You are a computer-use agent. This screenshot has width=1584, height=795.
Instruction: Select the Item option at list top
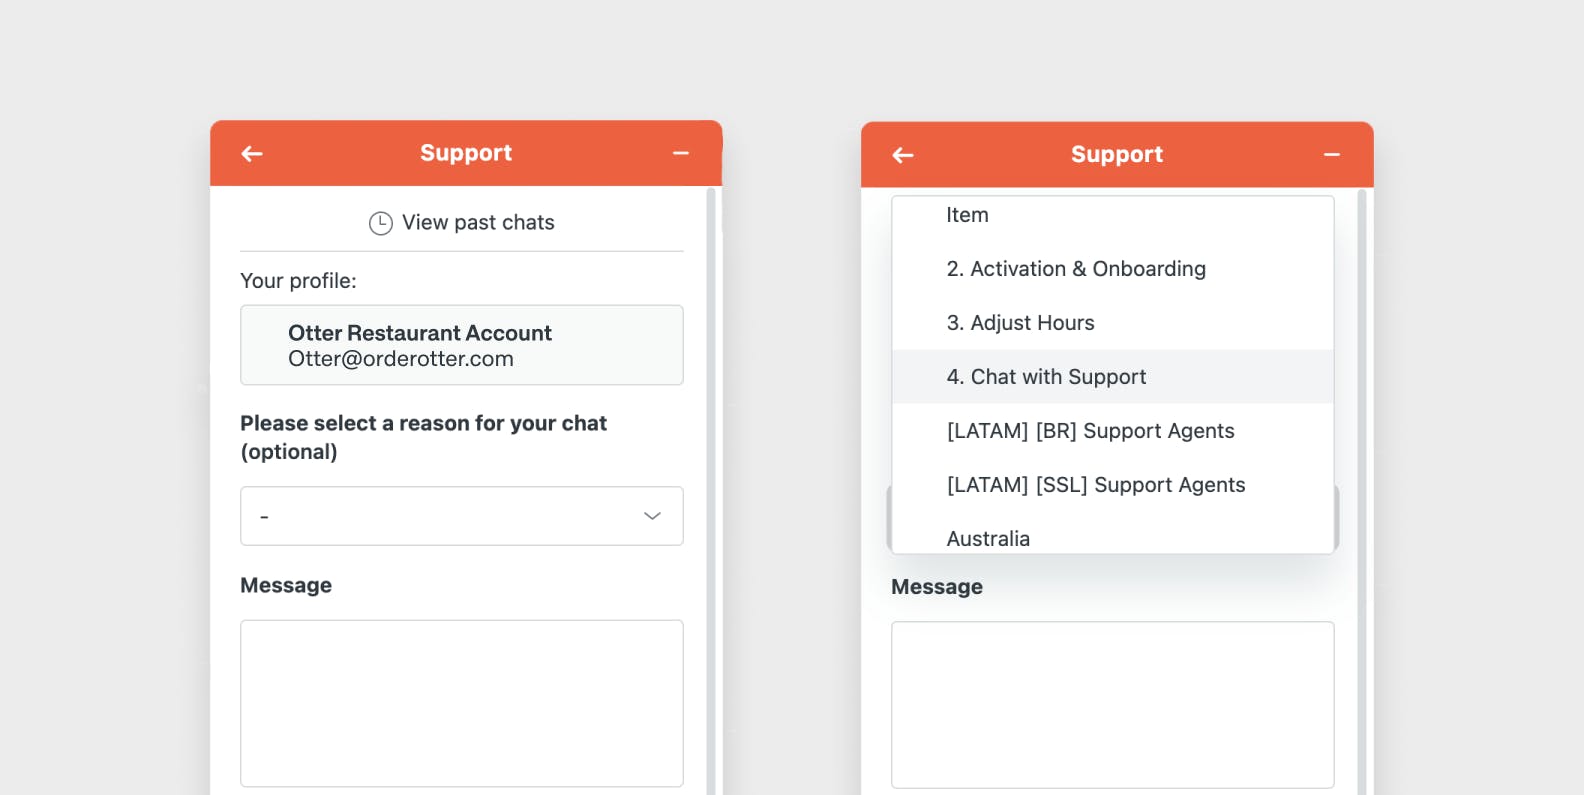click(x=1113, y=218)
